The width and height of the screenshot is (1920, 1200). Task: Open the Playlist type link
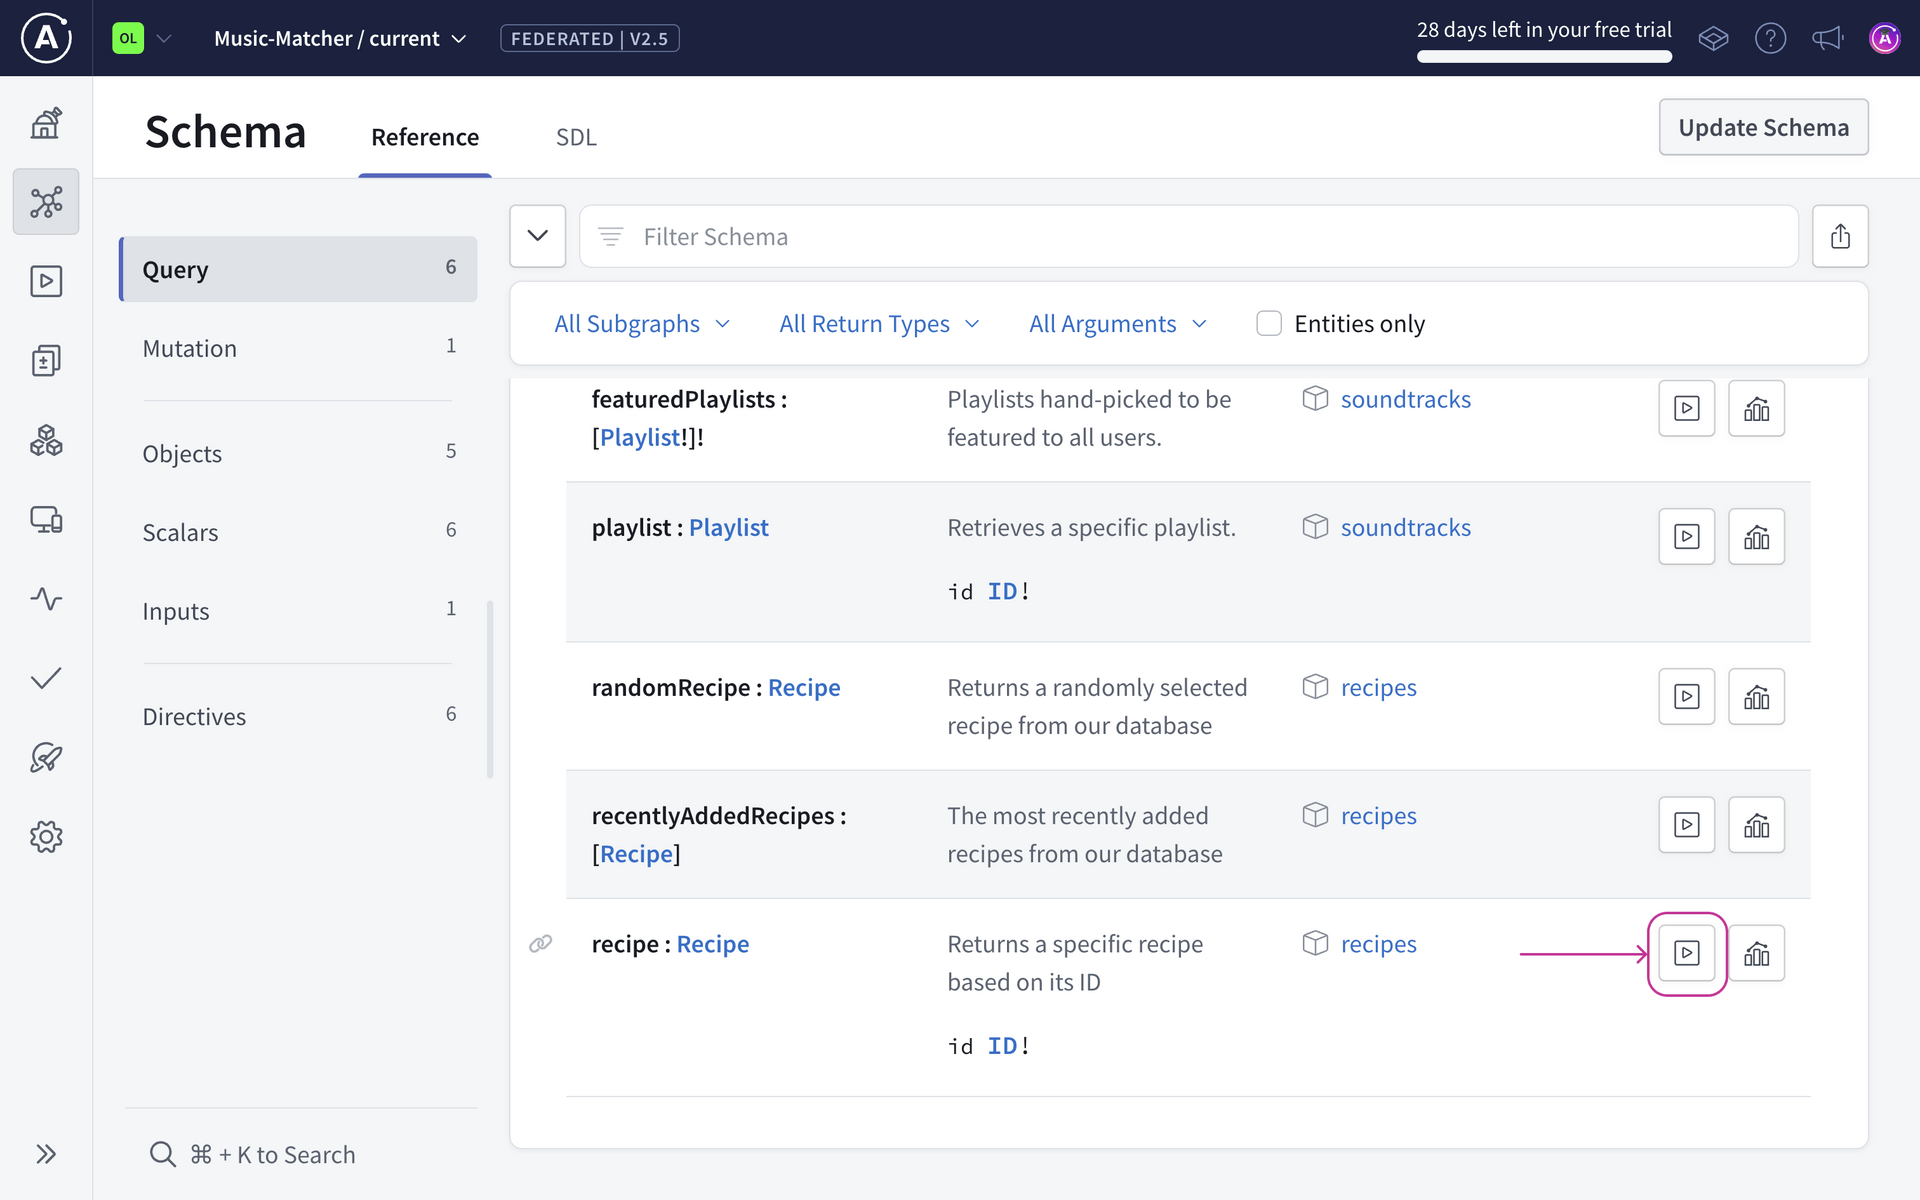click(641, 437)
